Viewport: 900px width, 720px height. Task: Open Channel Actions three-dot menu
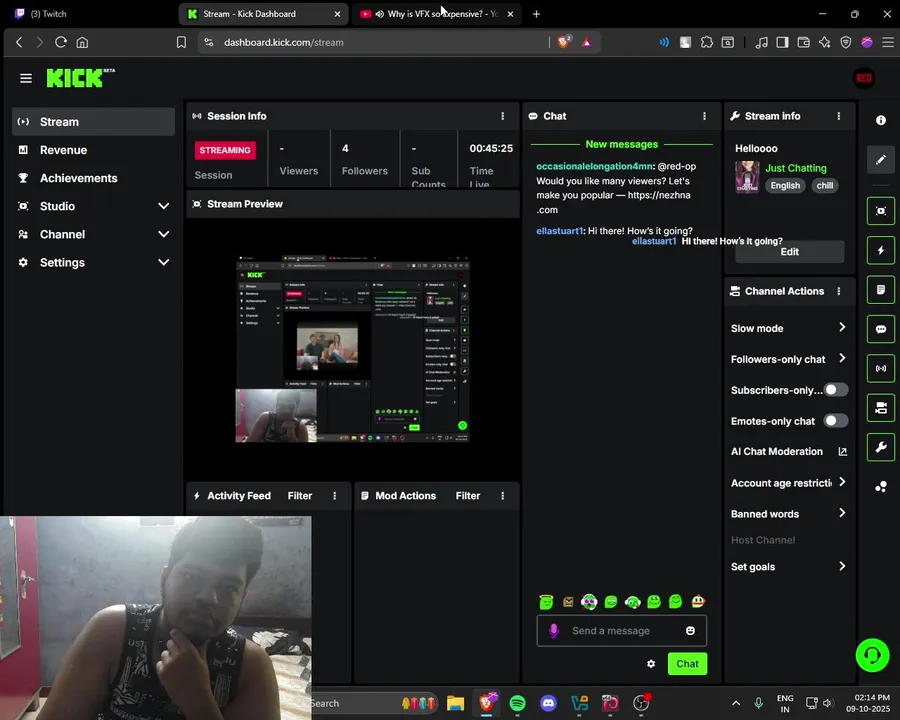pyautogui.click(x=839, y=291)
